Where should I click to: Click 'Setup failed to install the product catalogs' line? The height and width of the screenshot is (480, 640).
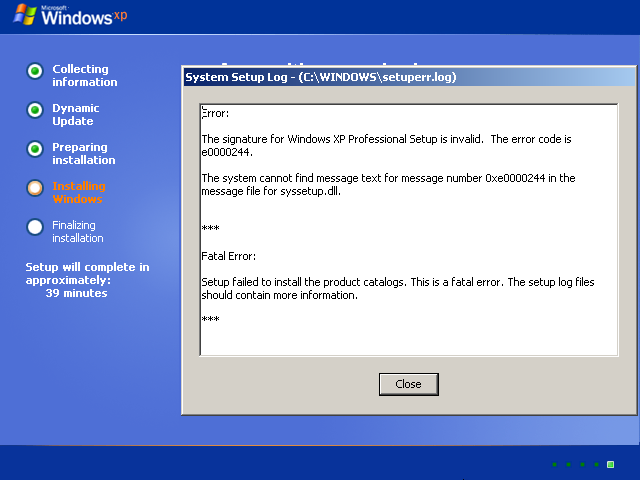point(398,282)
